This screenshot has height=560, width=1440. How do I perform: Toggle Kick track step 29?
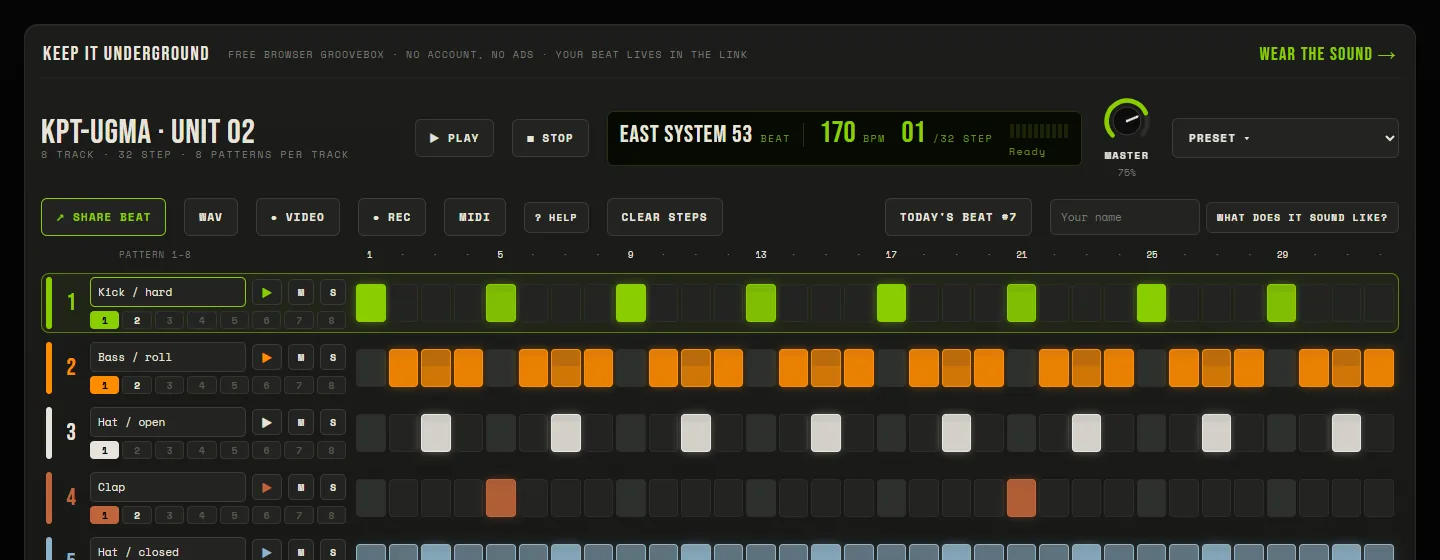pos(1281,303)
